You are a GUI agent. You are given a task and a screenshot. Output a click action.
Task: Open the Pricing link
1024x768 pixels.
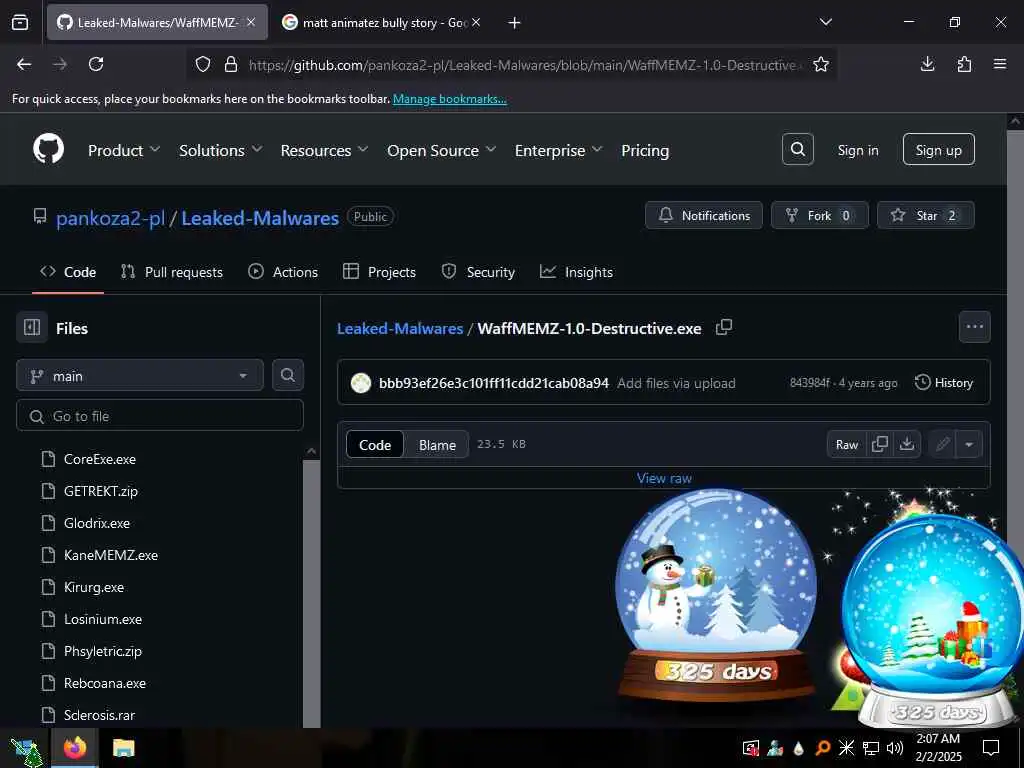tap(645, 150)
